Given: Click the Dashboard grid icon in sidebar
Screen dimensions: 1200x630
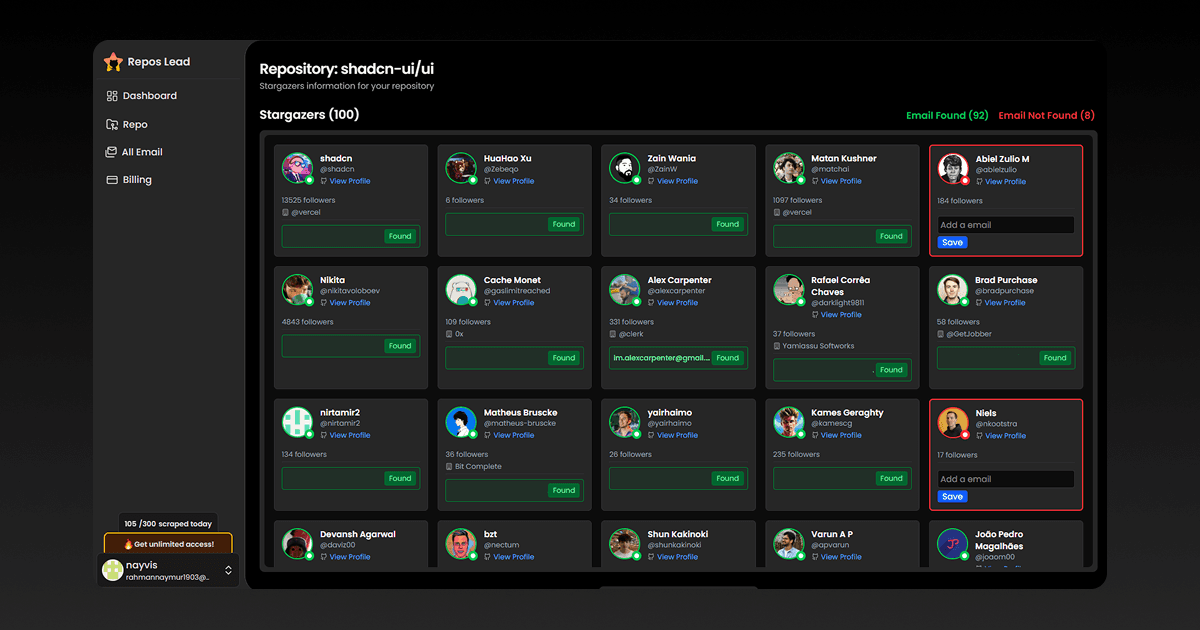Looking at the screenshot, I should (x=112, y=96).
